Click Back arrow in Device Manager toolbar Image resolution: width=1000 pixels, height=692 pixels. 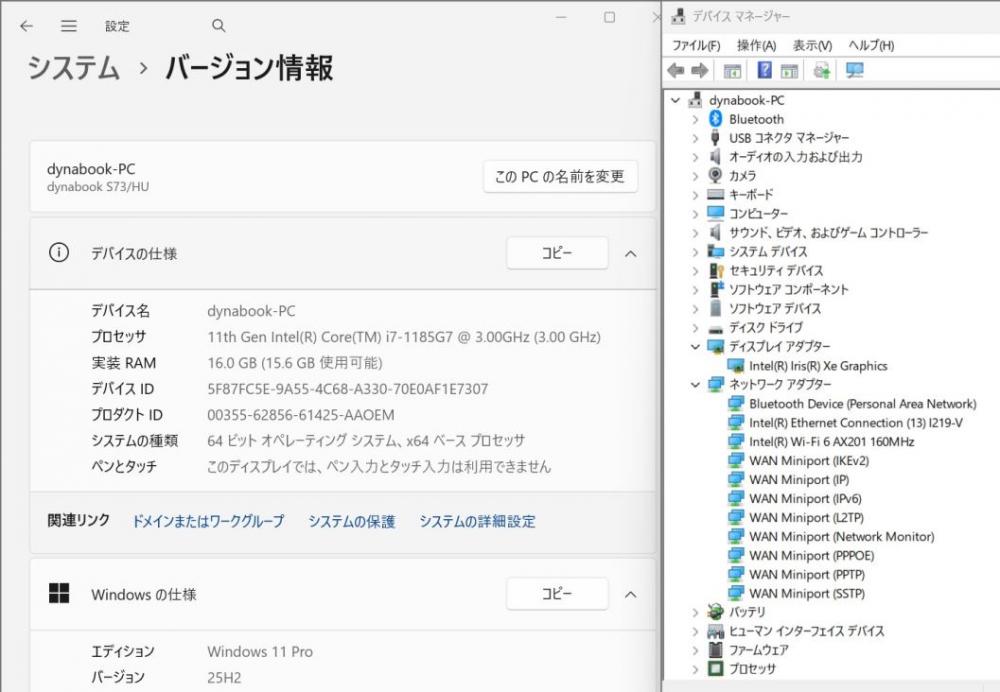[676, 70]
